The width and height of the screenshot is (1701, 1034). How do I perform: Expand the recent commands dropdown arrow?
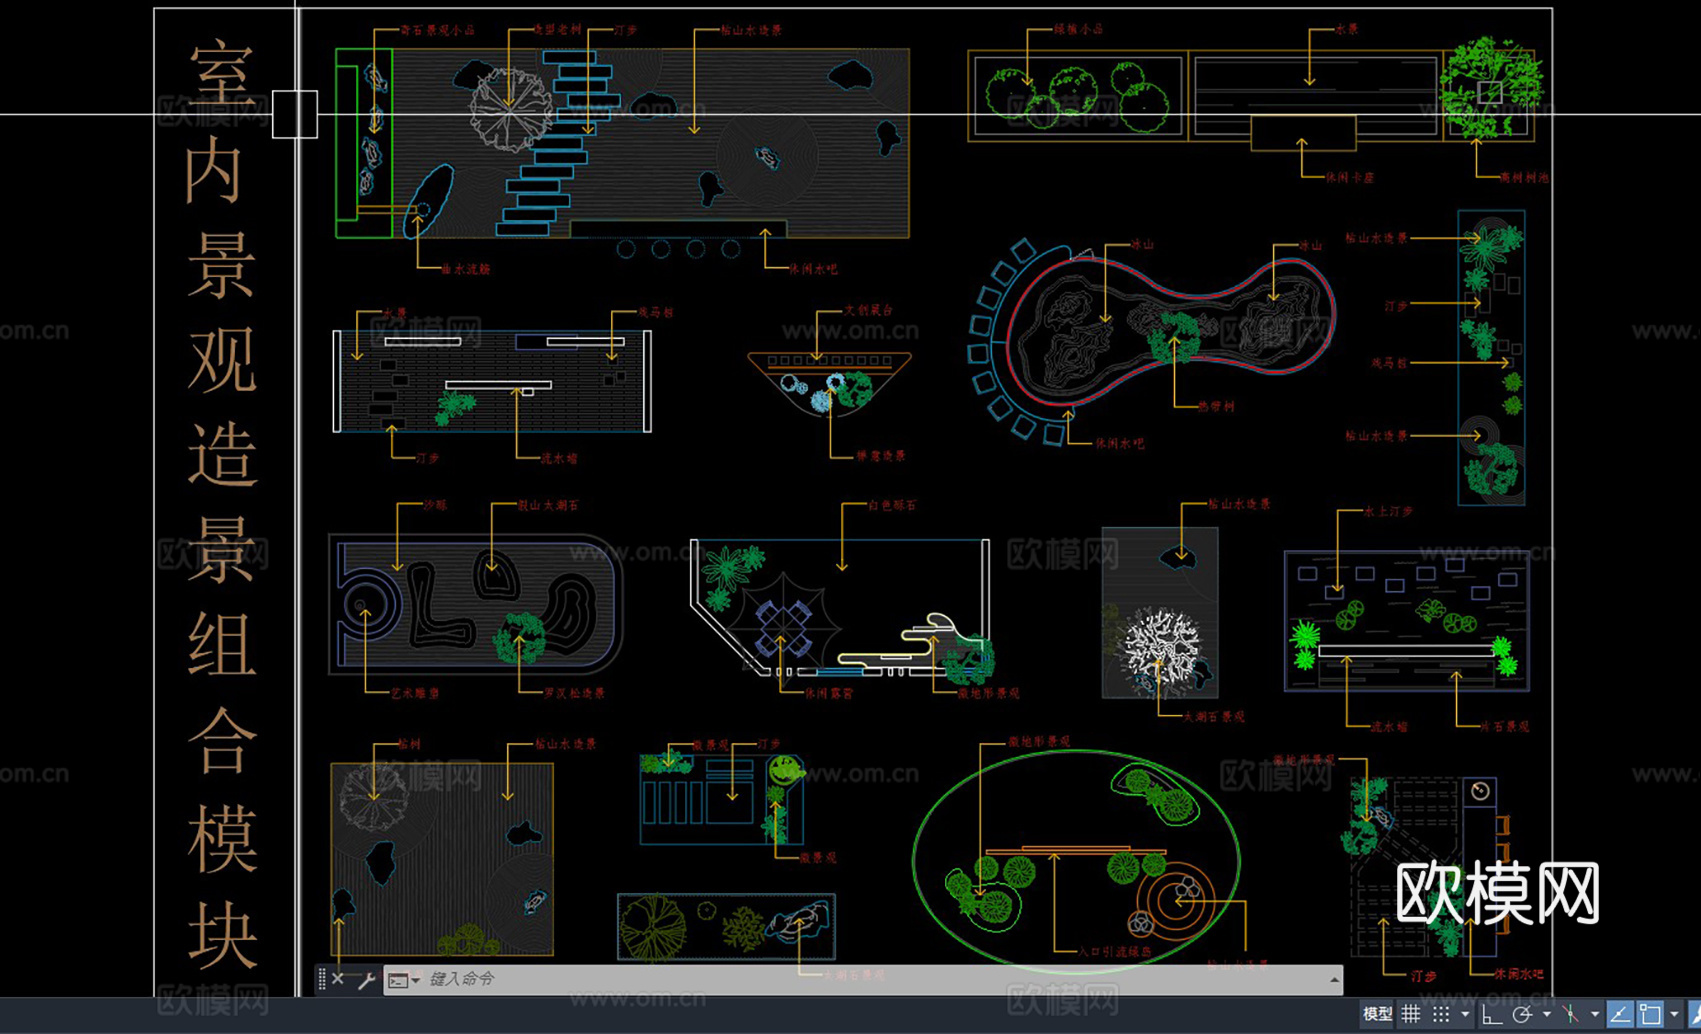[x=416, y=980]
